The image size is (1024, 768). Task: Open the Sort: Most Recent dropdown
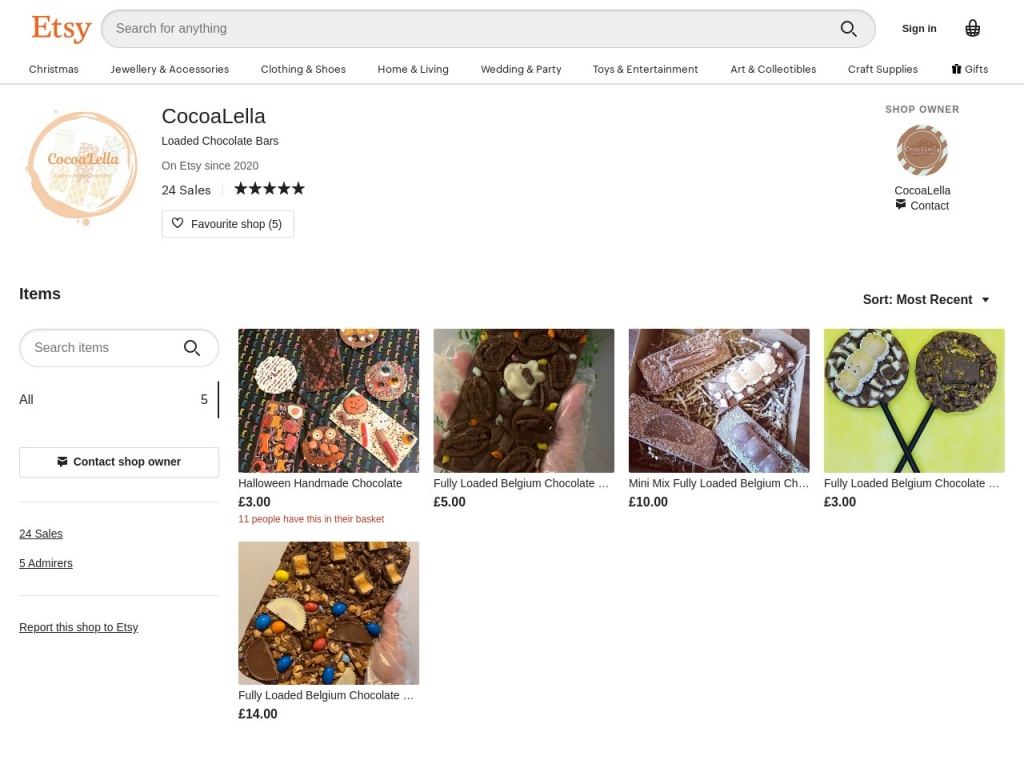click(926, 300)
